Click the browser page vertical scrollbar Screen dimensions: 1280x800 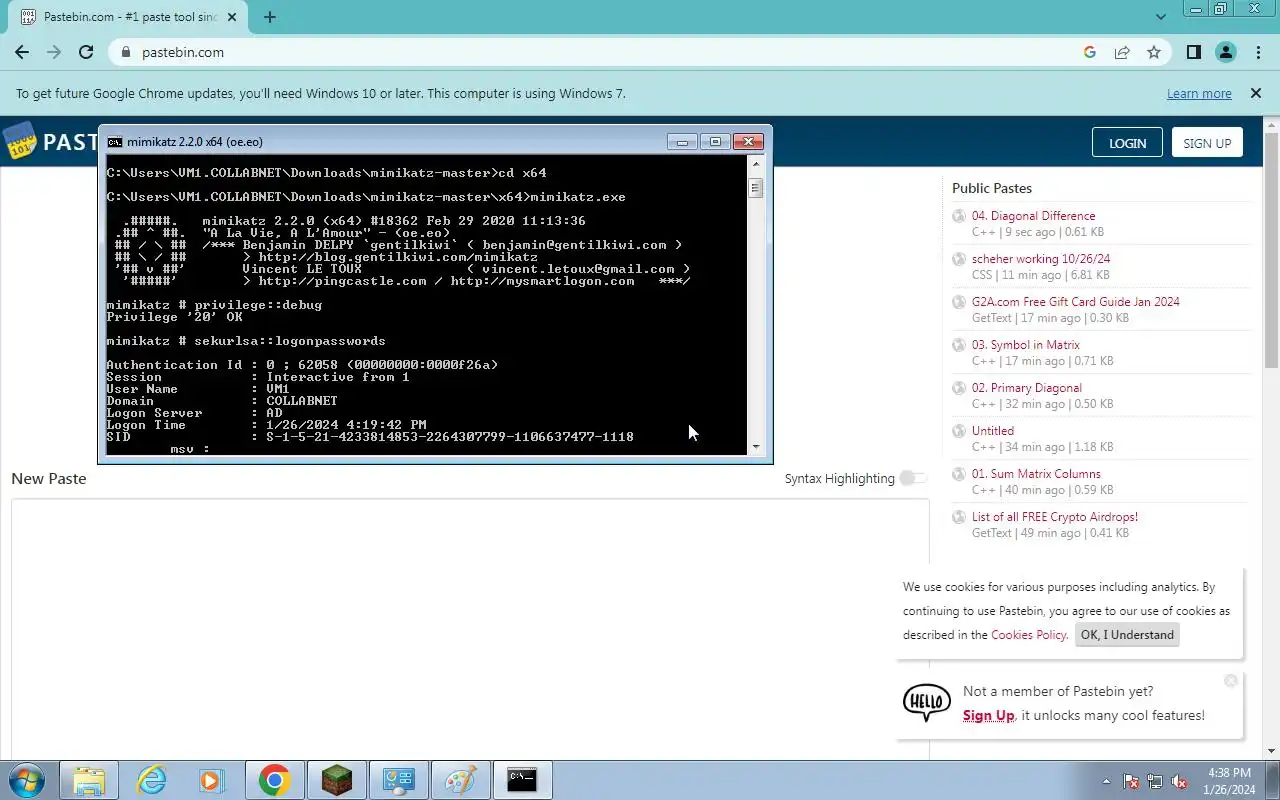coord(1272,250)
